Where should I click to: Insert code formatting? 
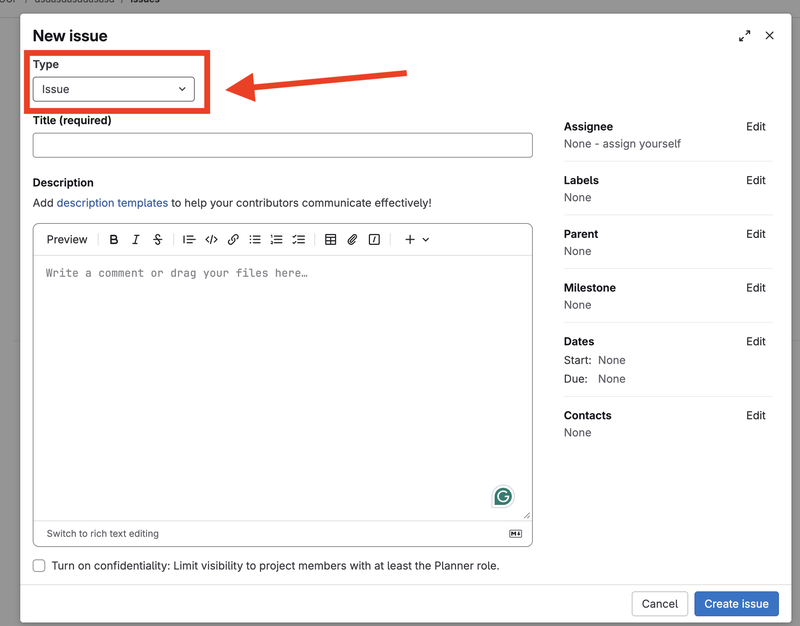click(x=211, y=240)
